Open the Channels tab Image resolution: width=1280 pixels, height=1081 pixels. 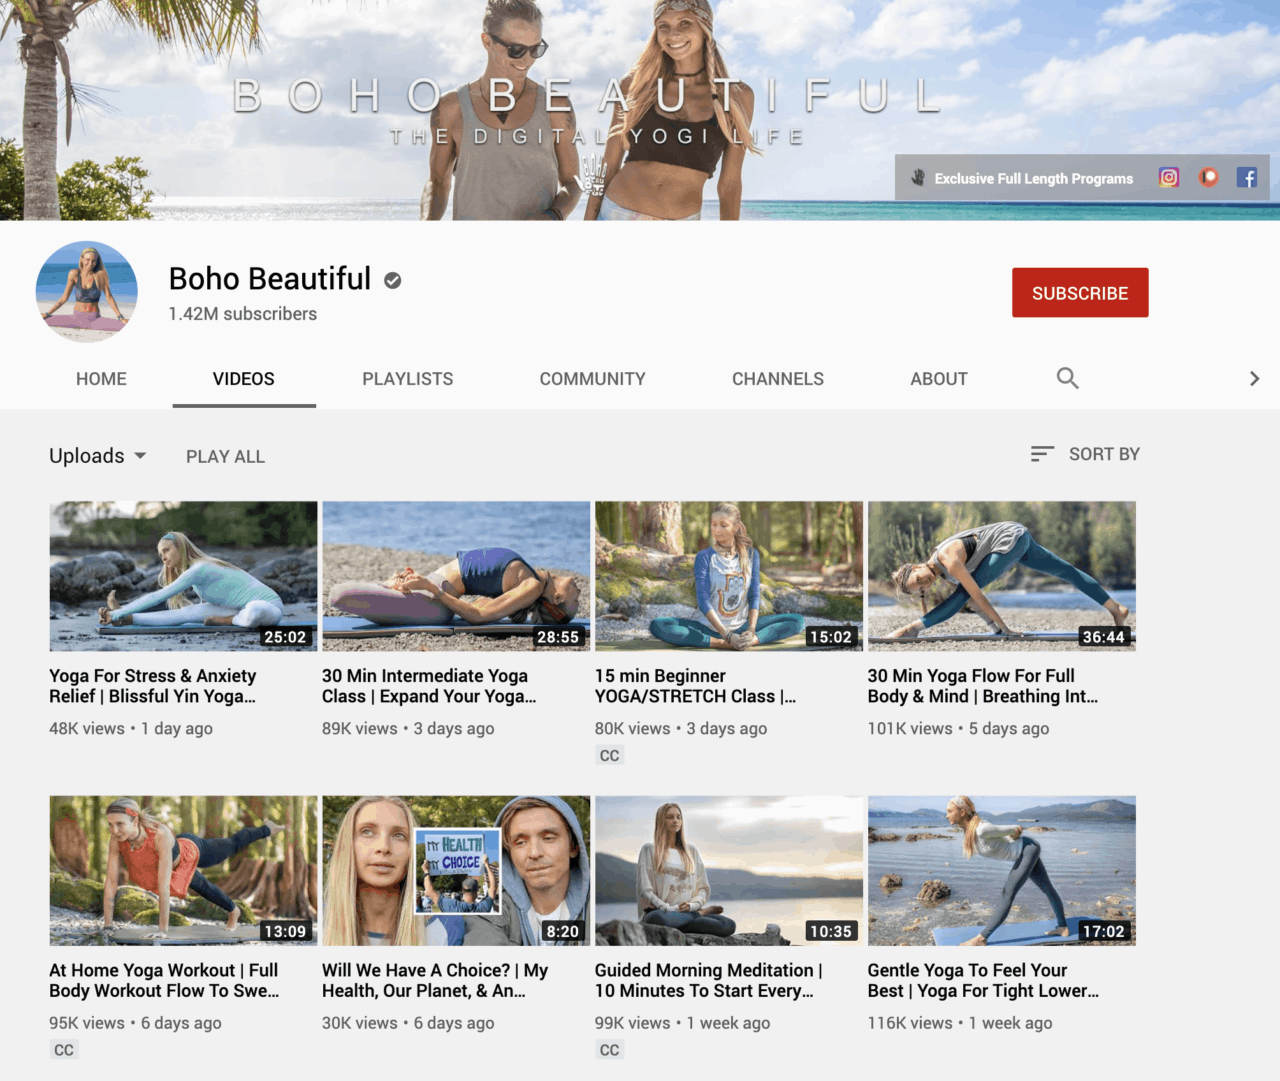(778, 379)
